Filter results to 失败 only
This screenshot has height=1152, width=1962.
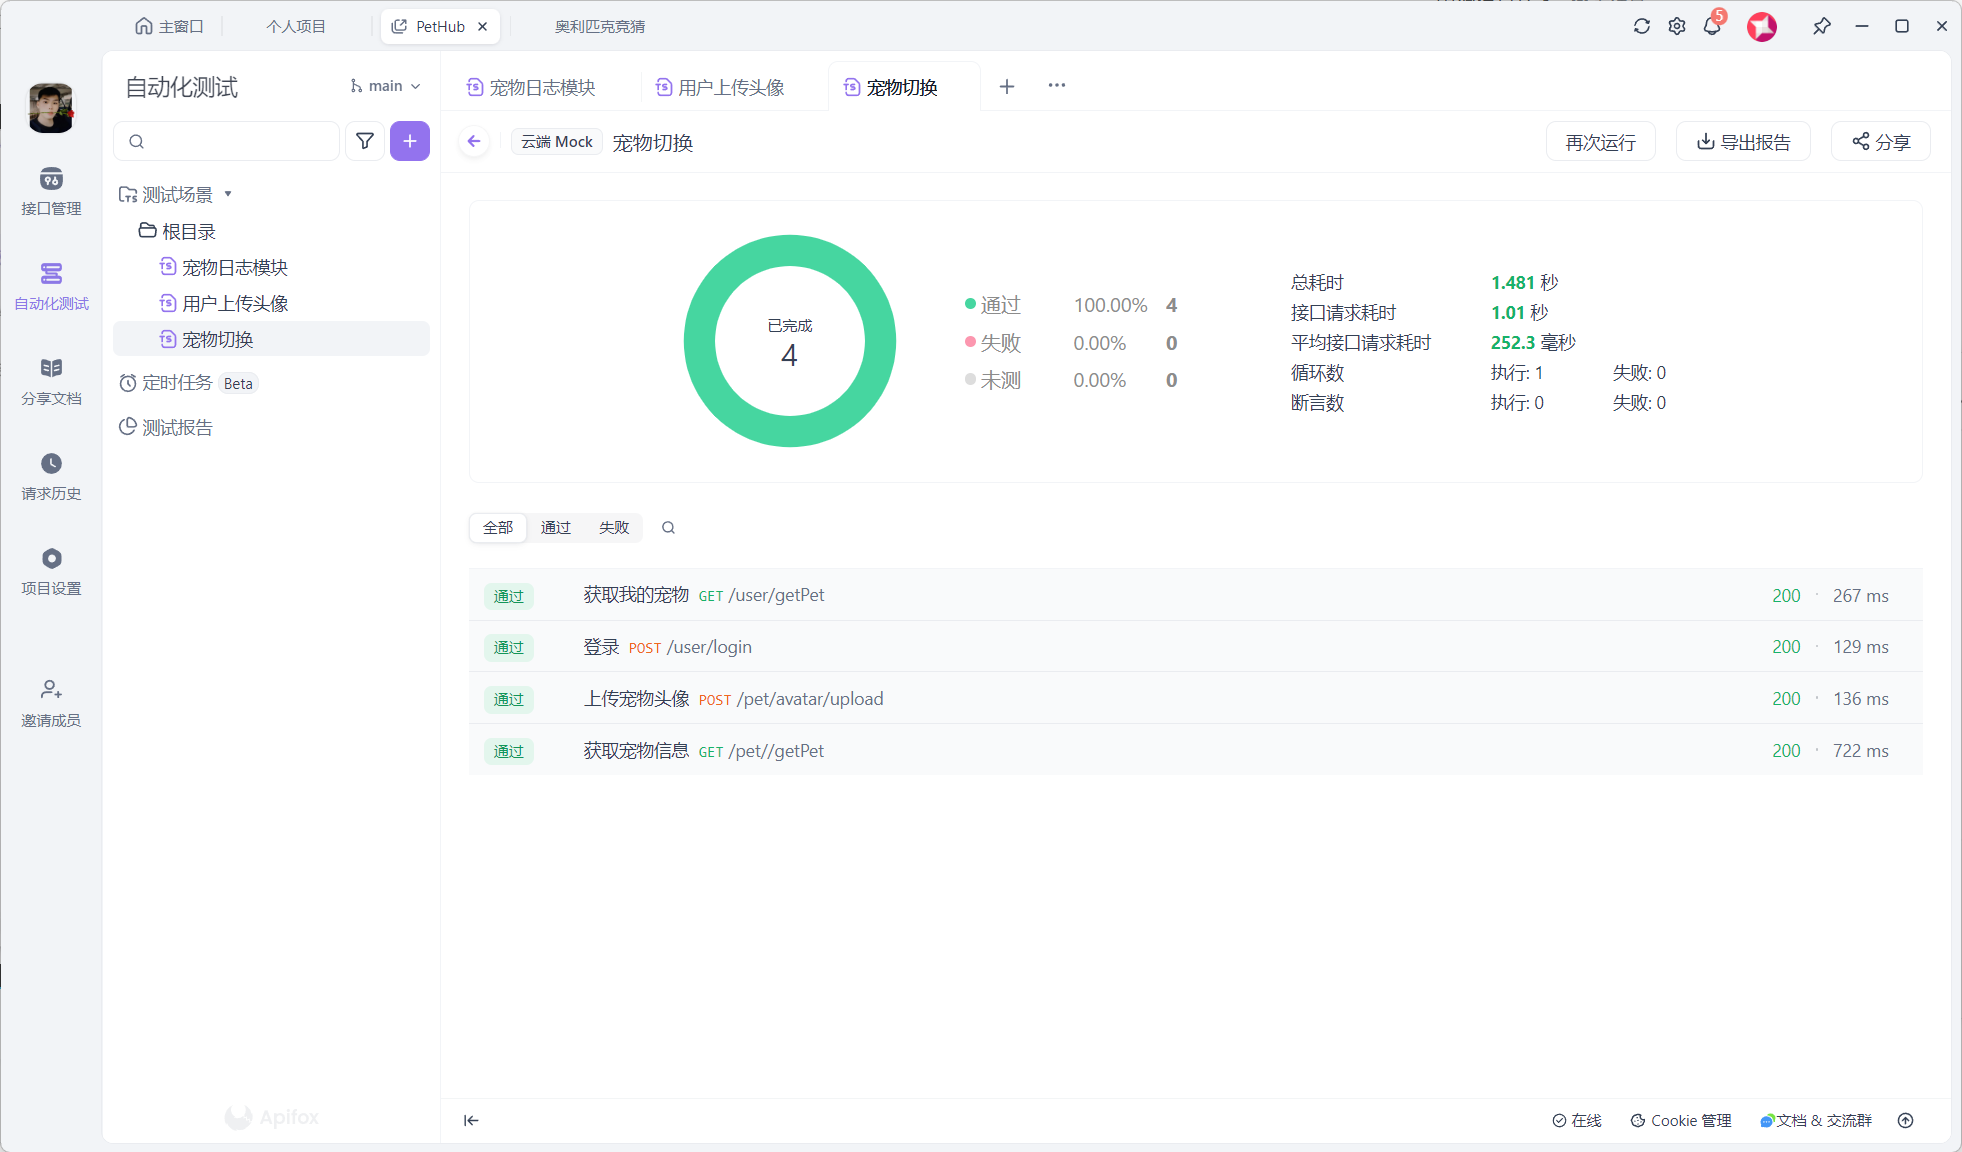point(613,527)
